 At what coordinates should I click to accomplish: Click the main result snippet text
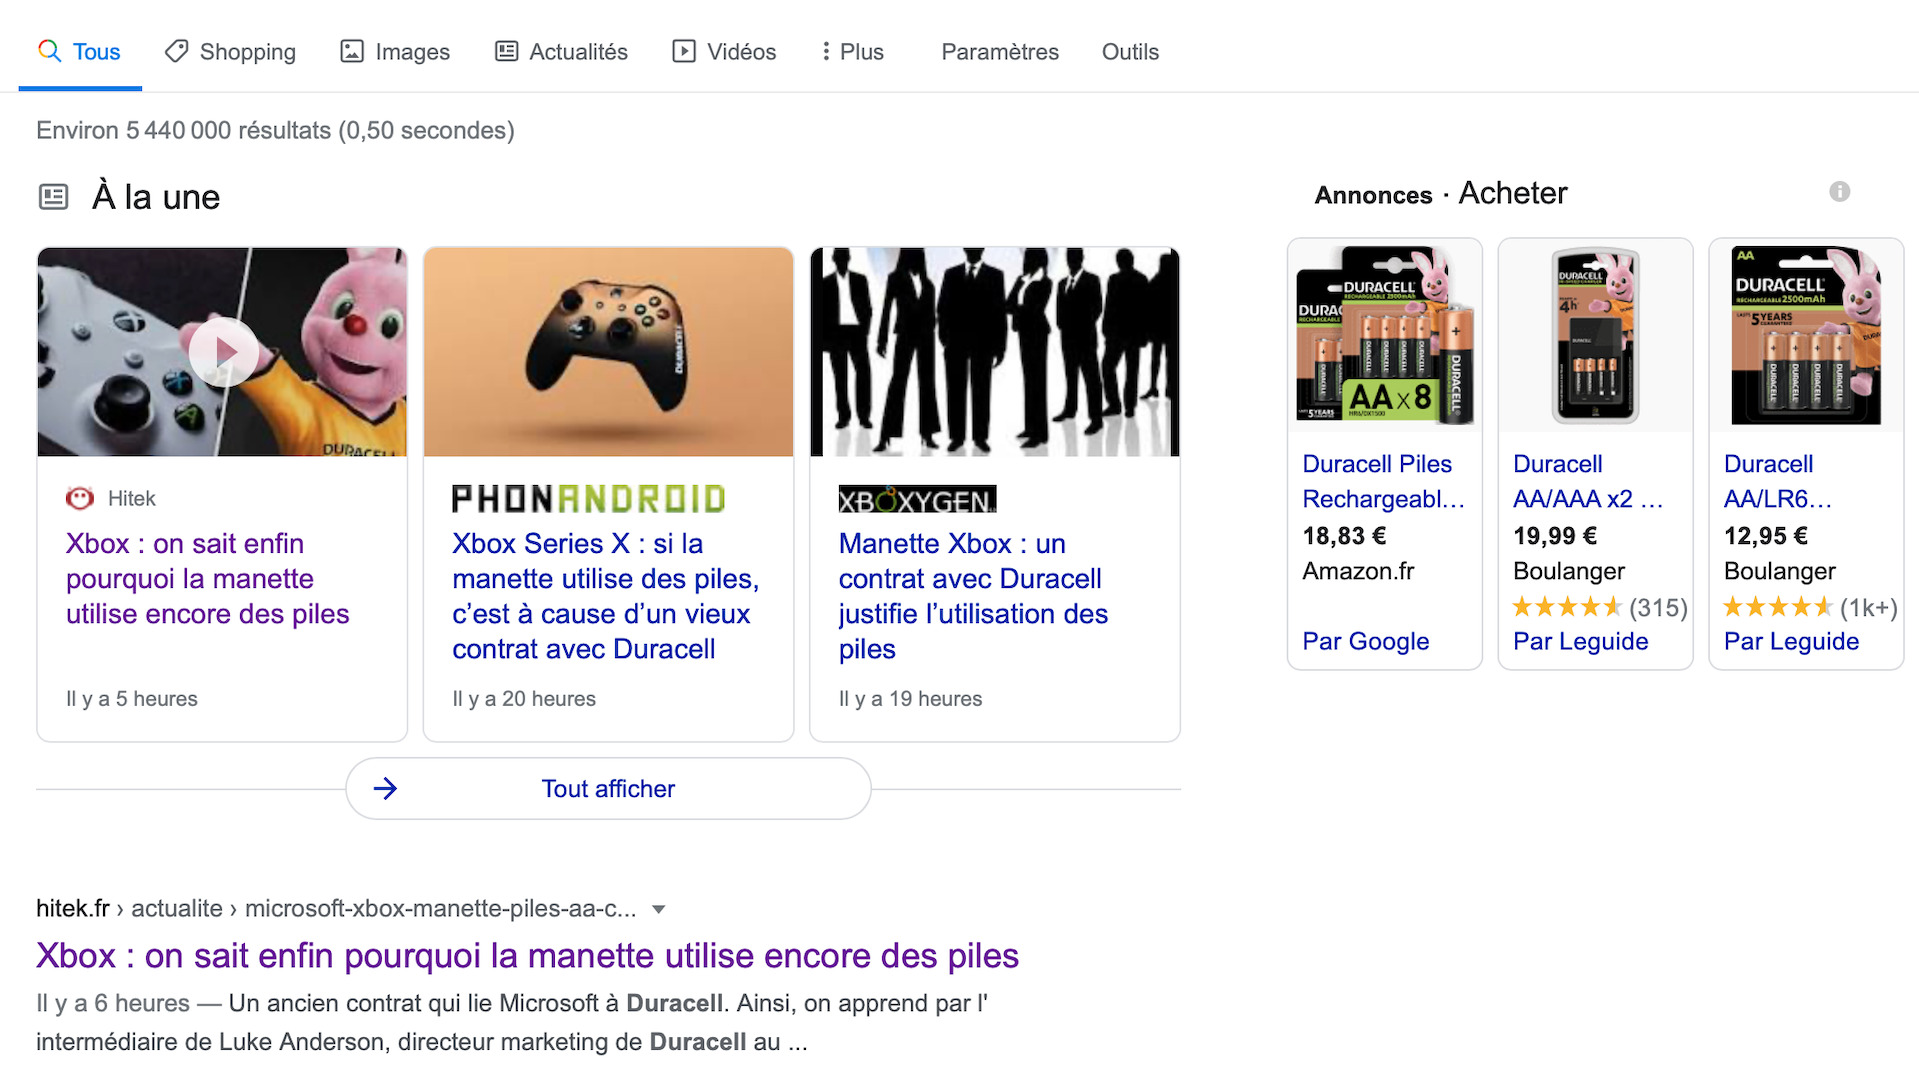[512, 1022]
